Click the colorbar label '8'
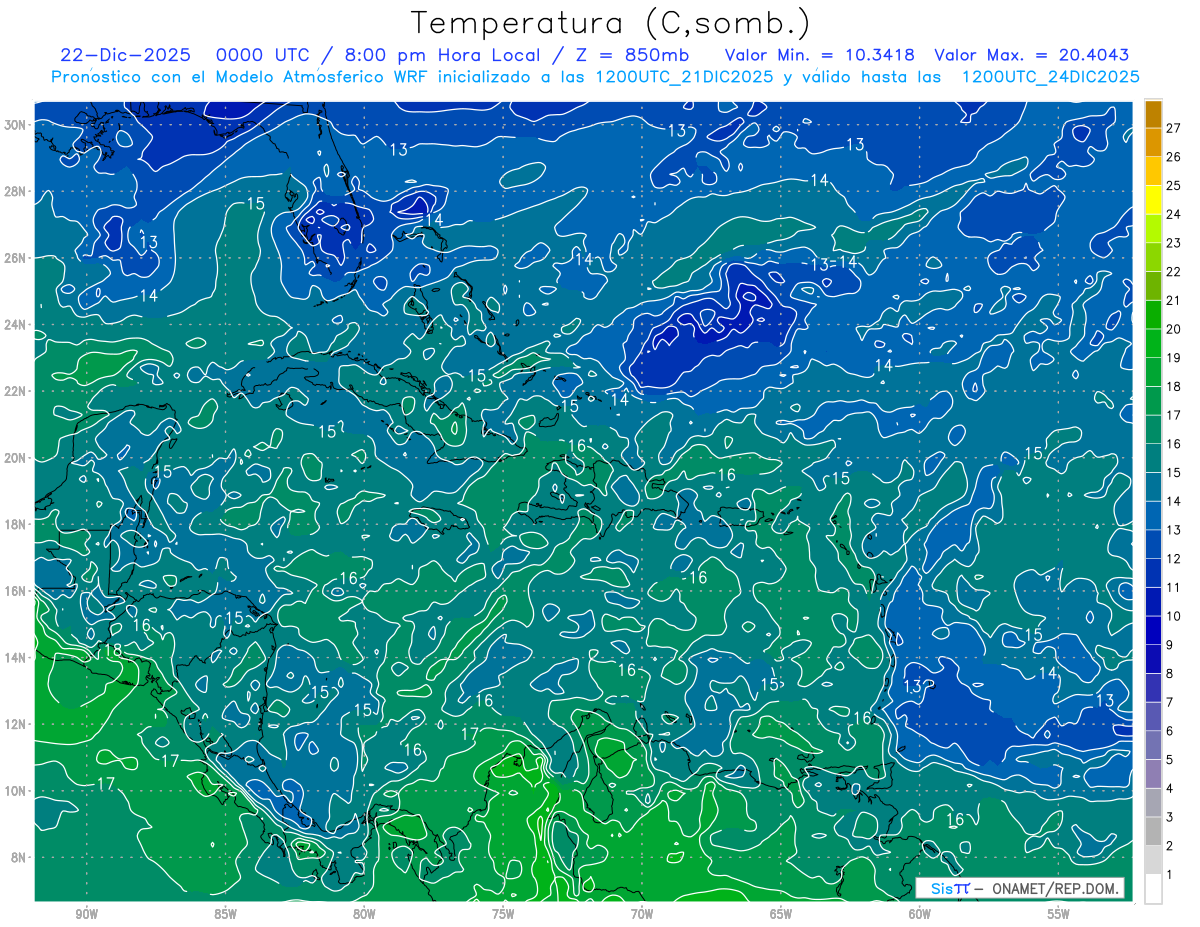1200x927 pixels. pos(1170,673)
